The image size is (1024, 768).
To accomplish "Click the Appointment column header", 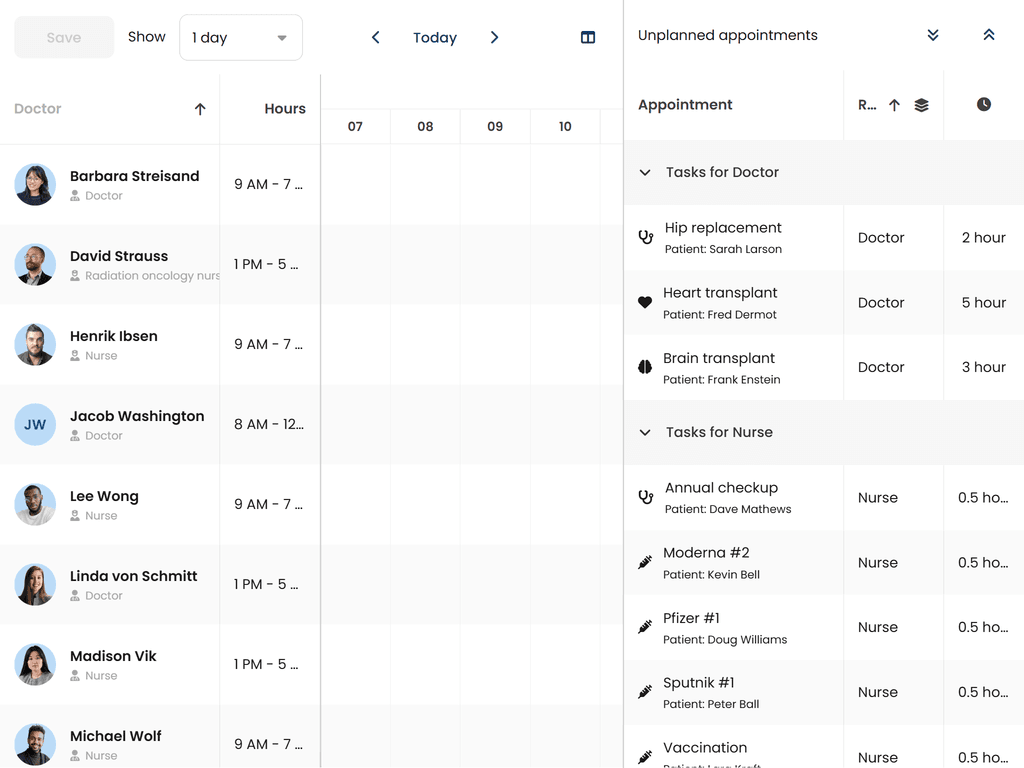I will click(686, 105).
